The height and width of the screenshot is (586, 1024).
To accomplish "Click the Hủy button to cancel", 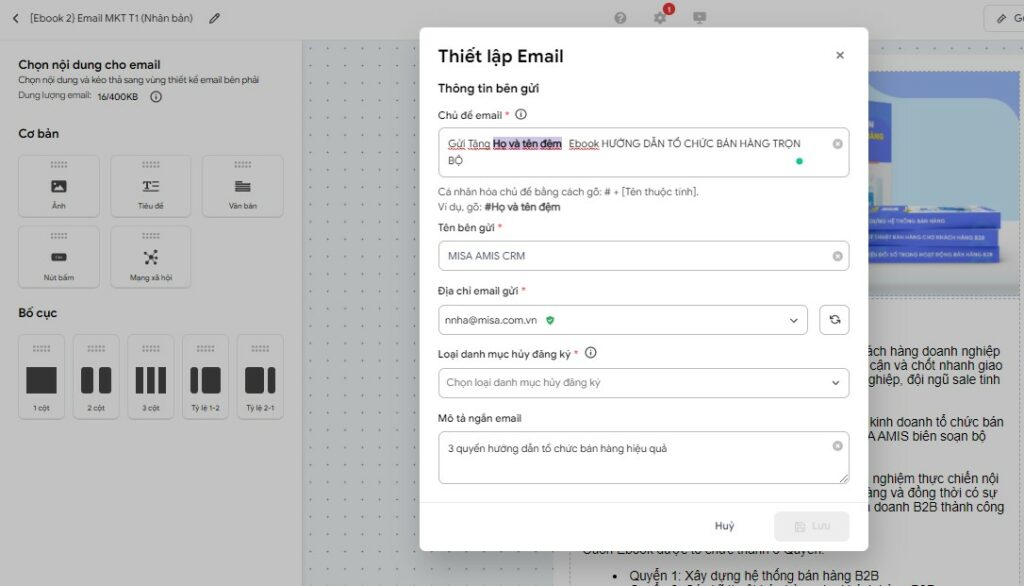I will 724,525.
